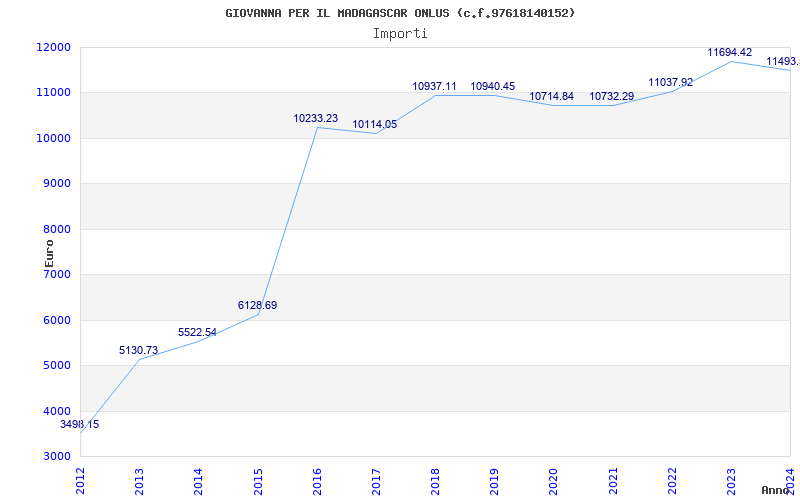800x500 pixels.
Task: Click the 12000 y-axis value
Action: click(53, 47)
